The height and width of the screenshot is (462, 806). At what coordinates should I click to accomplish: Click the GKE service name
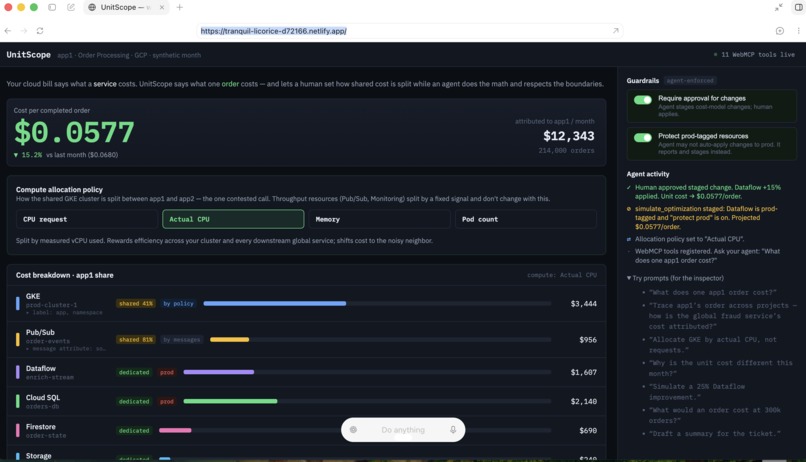[33, 296]
